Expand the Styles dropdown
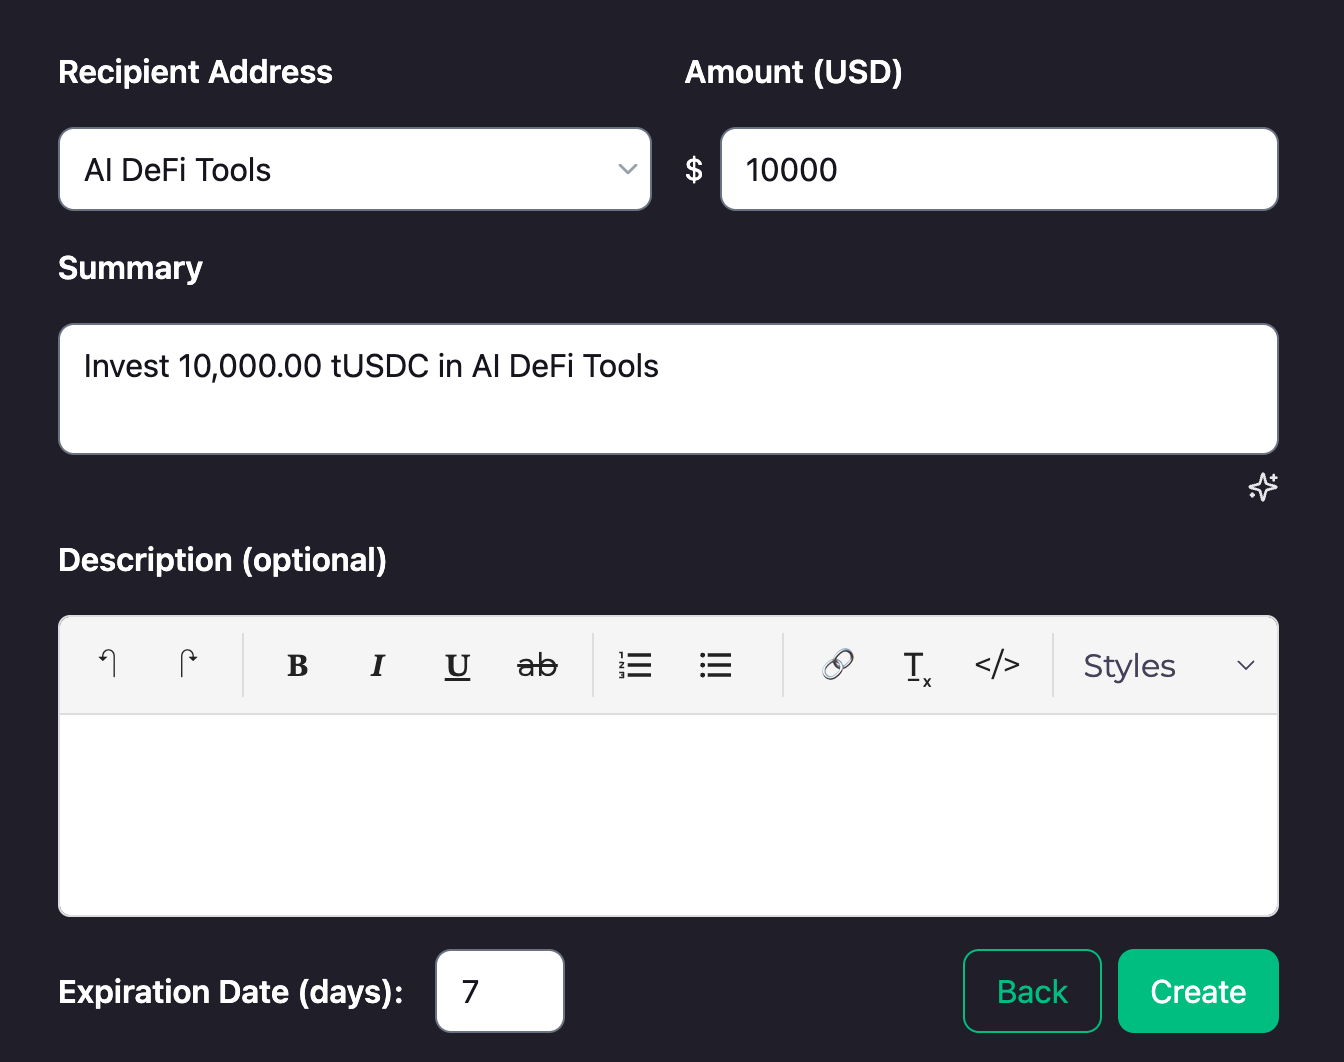The width and height of the screenshot is (1344, 1062). [x=1167, y=665]
